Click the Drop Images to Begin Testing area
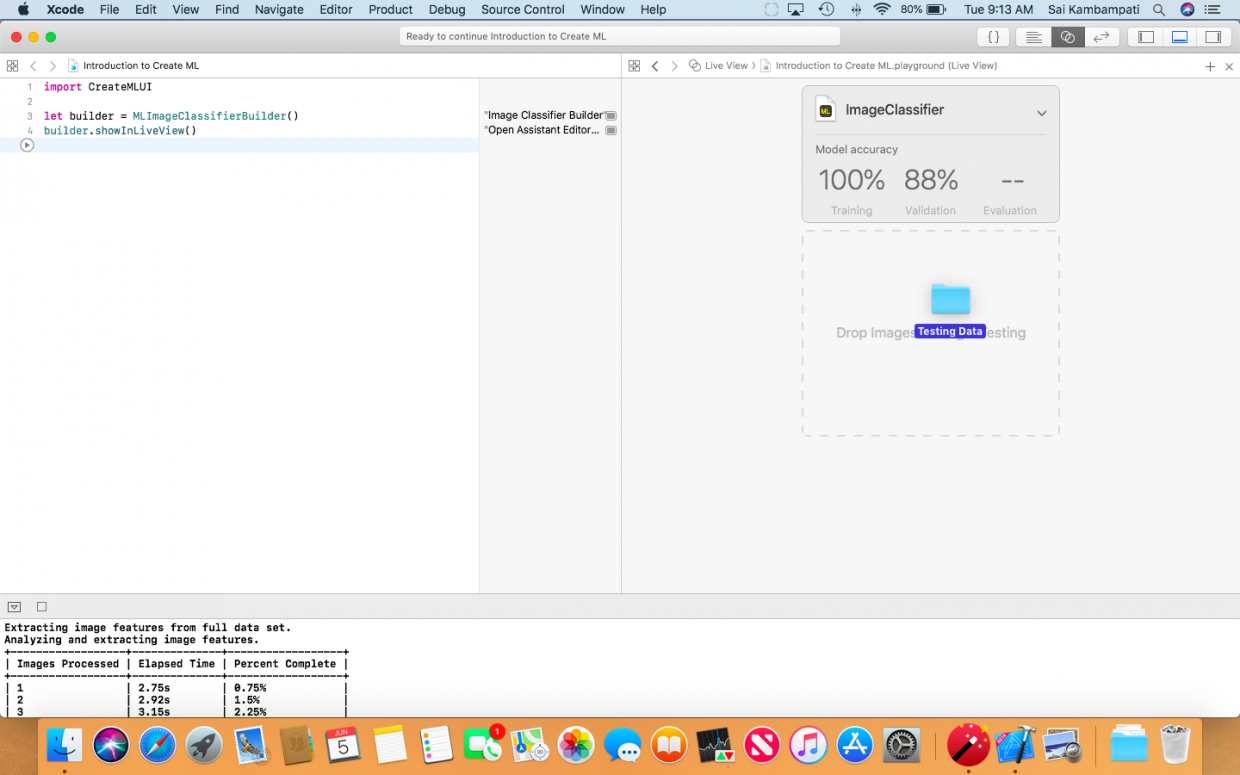 [x=930, y=380]
